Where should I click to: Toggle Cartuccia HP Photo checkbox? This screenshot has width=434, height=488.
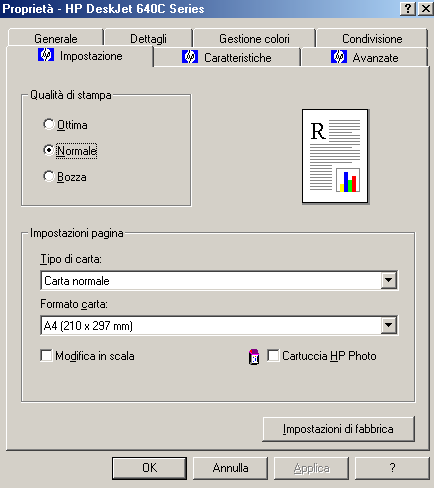pos(273,355)
